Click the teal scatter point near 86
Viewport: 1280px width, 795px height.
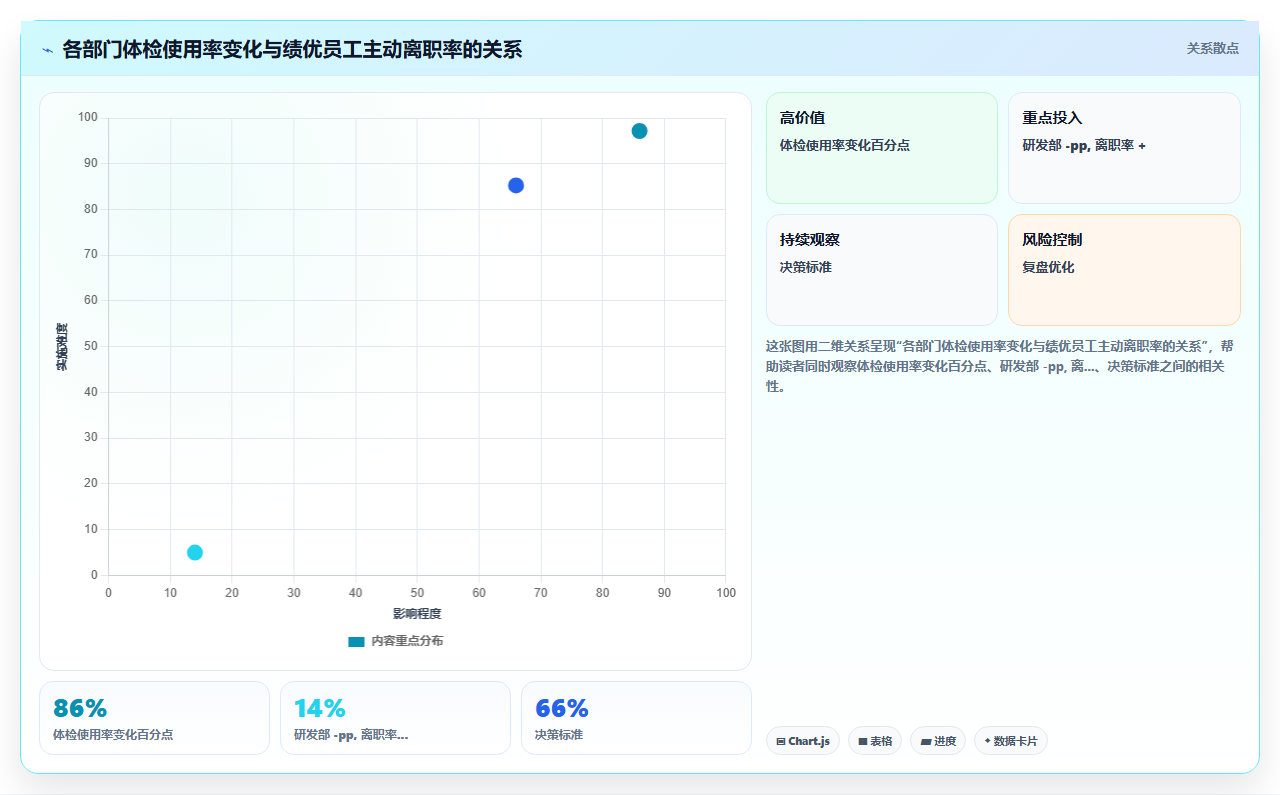click(639, 131)
